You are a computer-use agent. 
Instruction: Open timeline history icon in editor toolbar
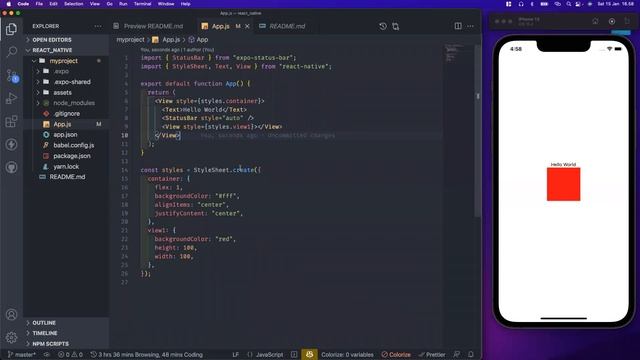click(x=382, y=26)
